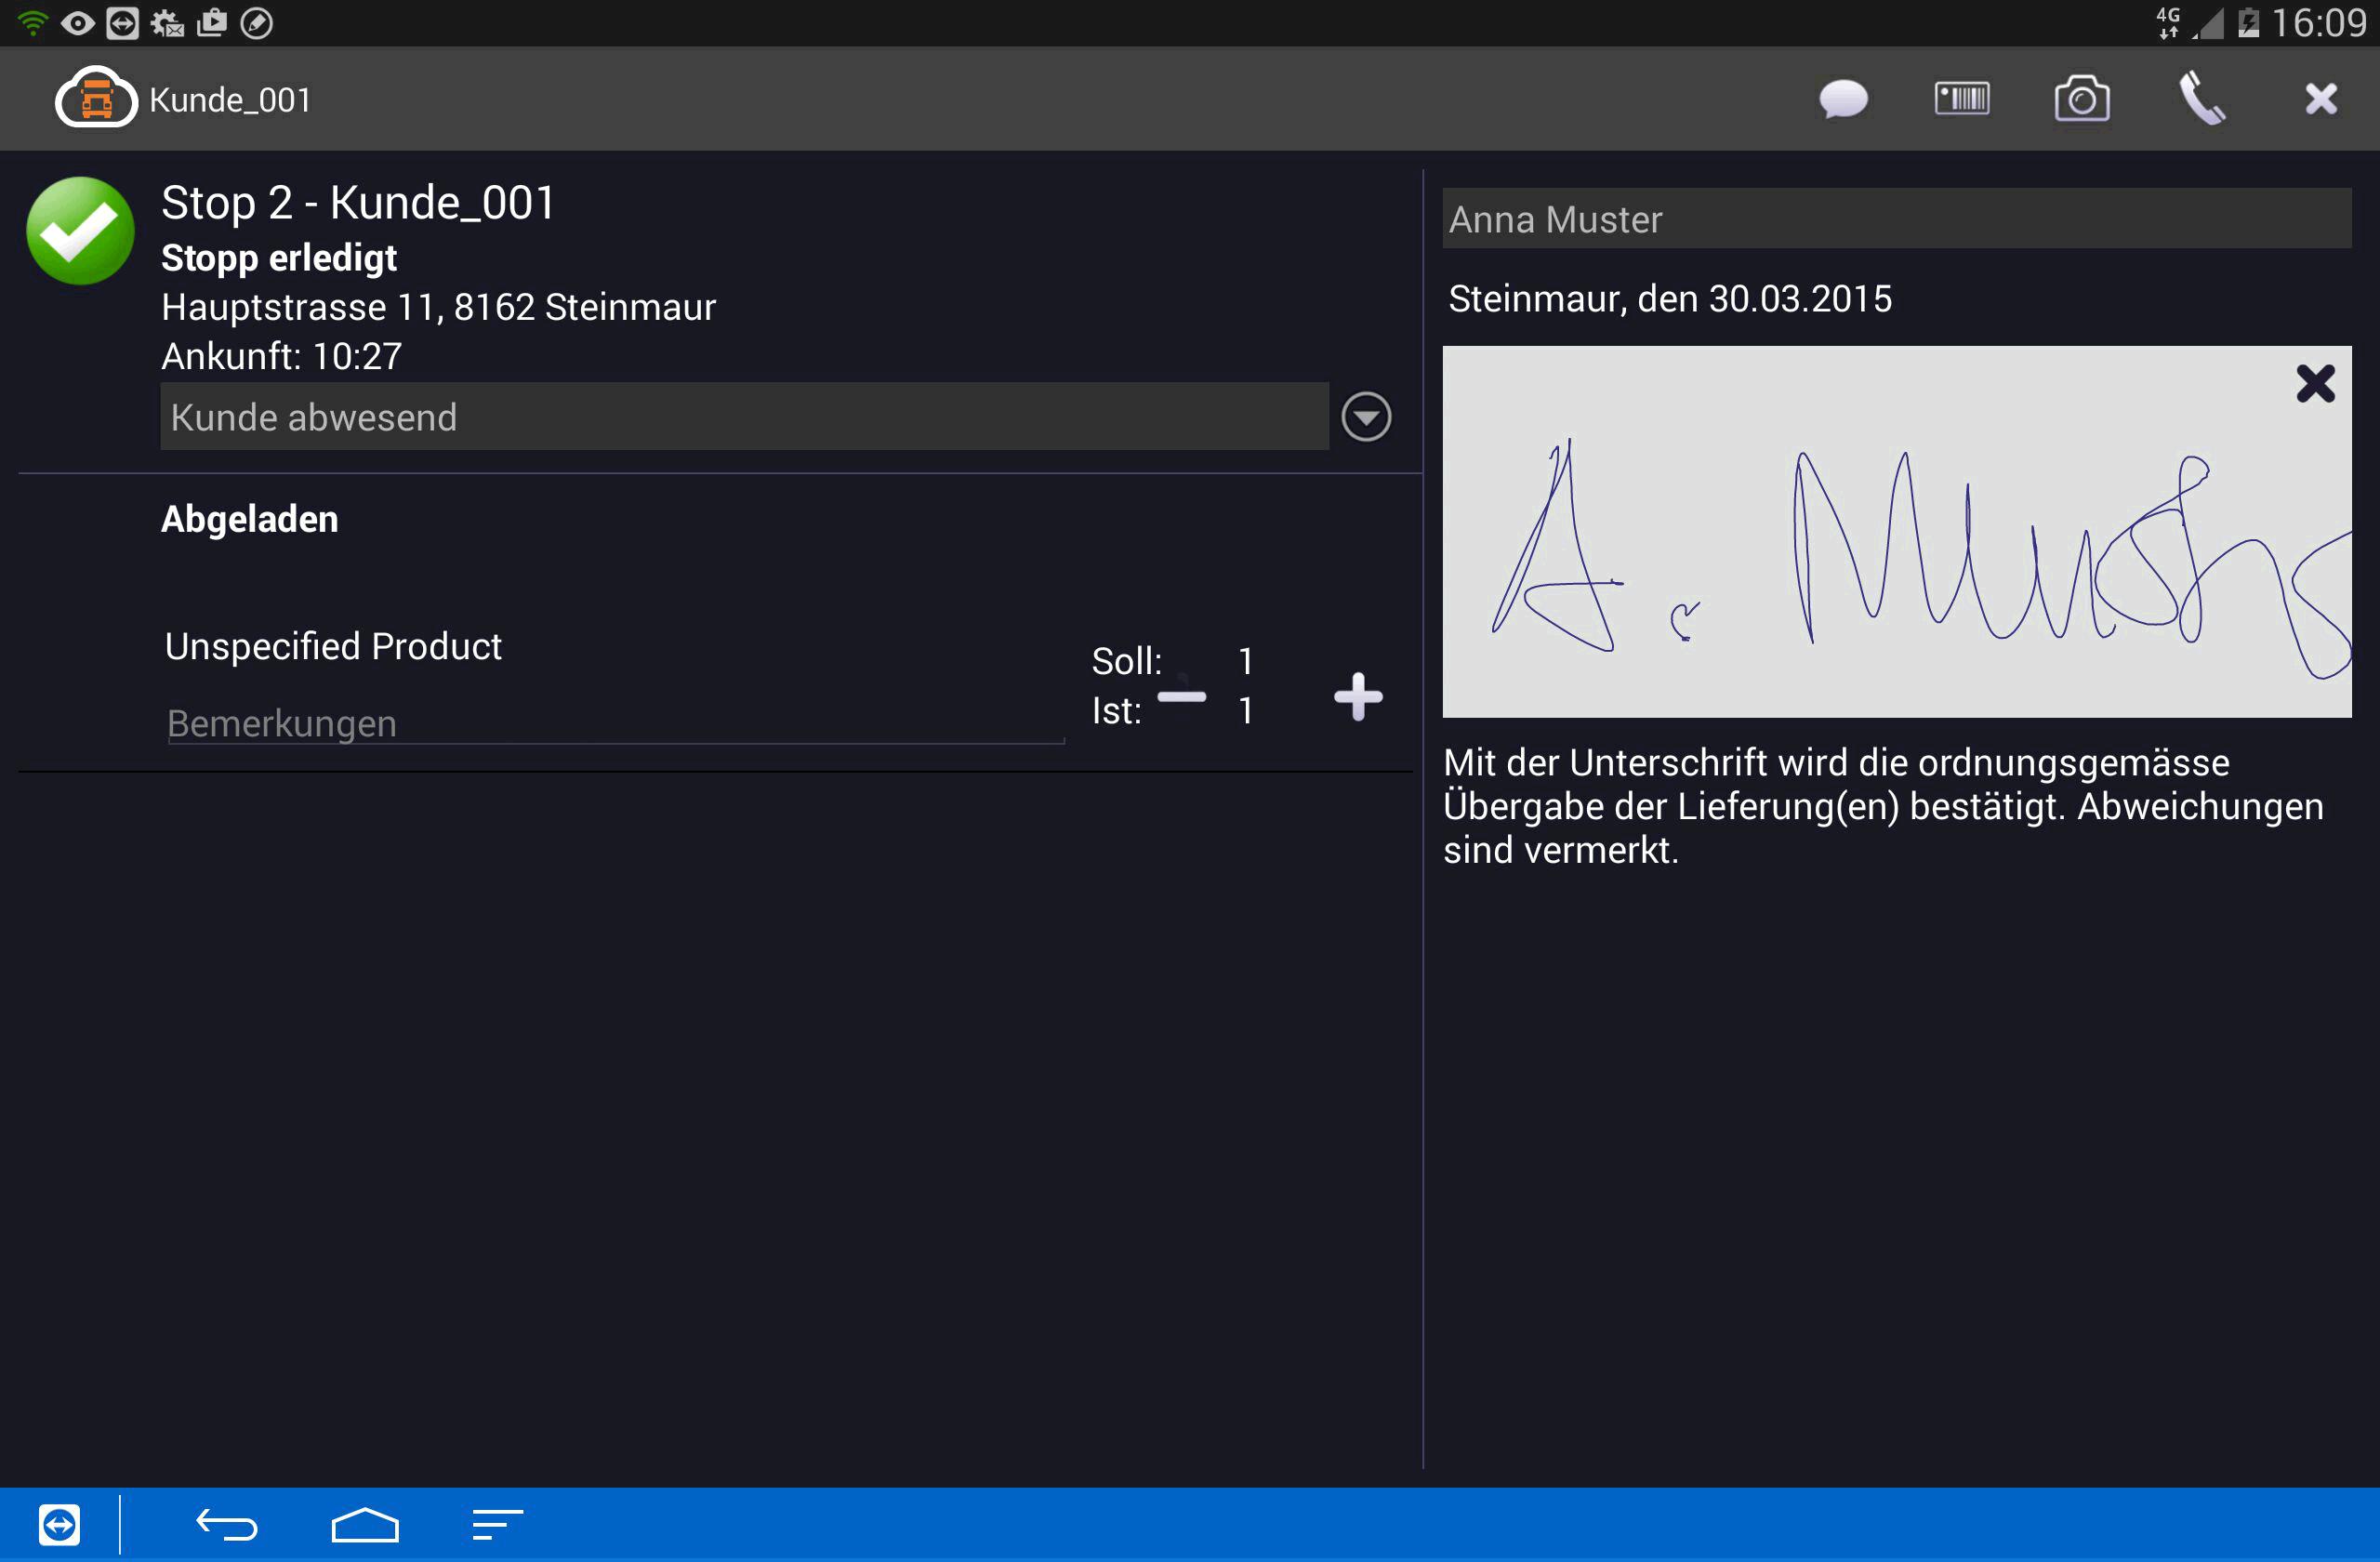Tap the barcode scanner icon
Viewport: 2380px width, 1562px height.
(x=1961, y=99)
